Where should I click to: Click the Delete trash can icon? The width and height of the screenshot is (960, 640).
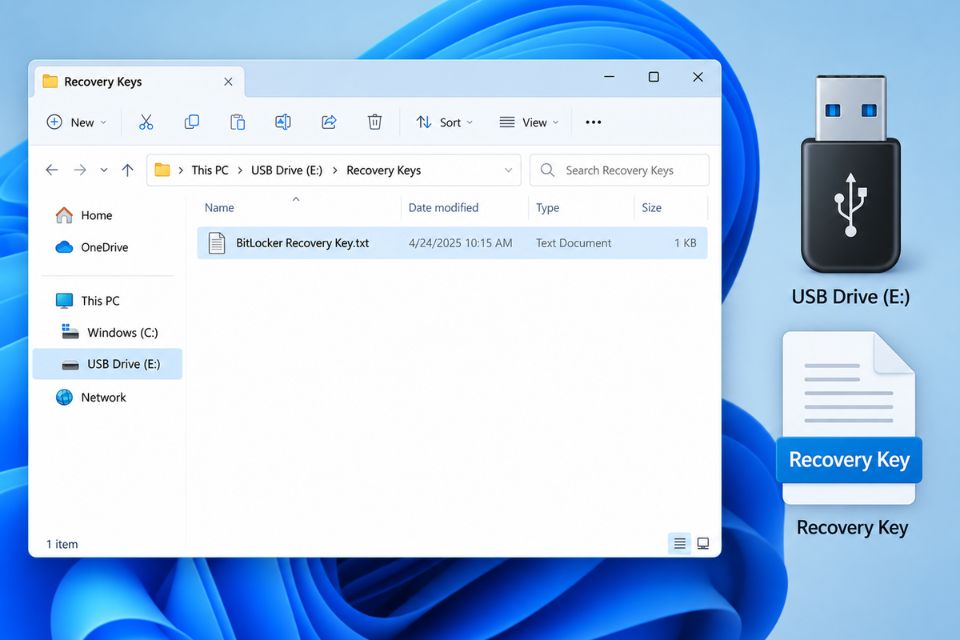point(375,122)
